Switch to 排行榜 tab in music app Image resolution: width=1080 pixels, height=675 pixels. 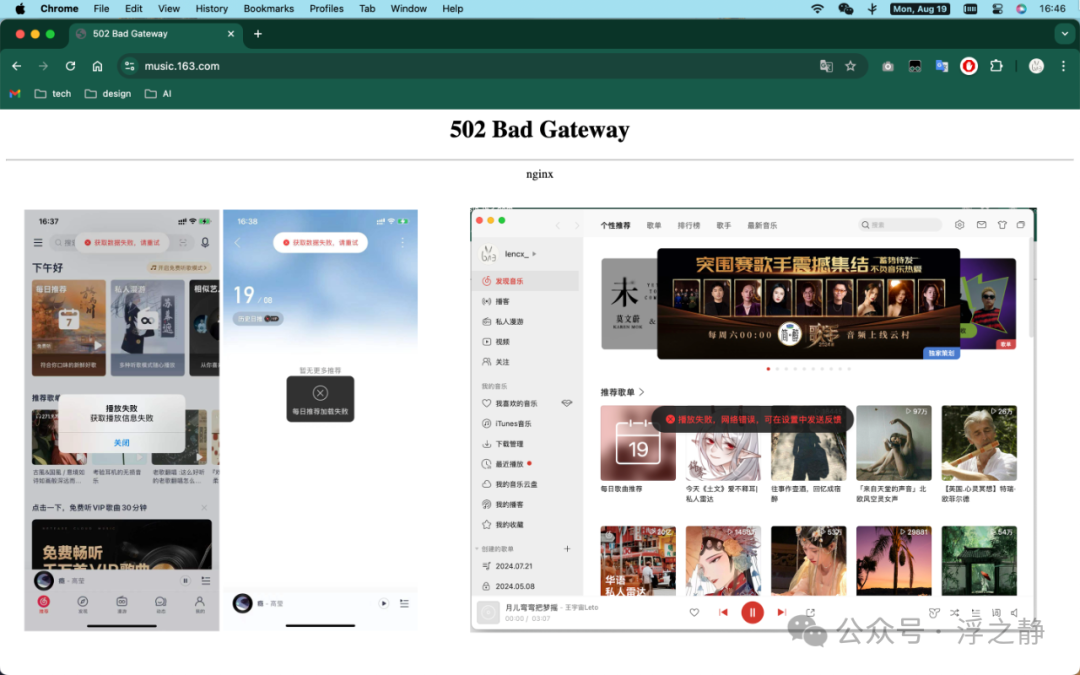click(689, 225)
